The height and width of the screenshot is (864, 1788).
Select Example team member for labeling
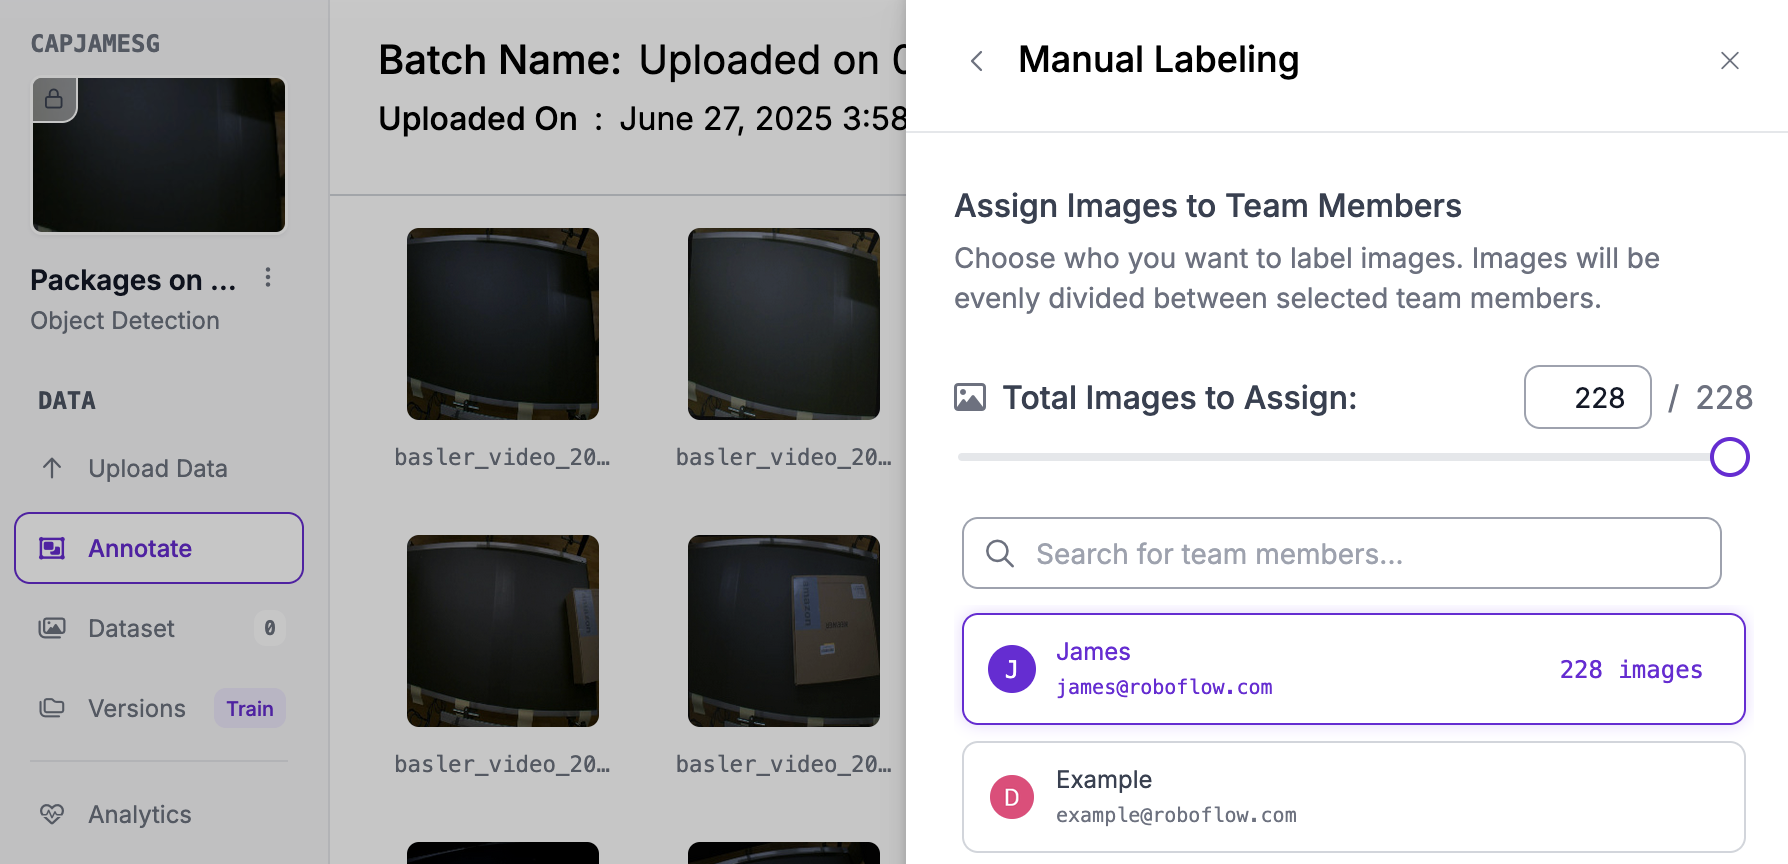(1353, 797)
